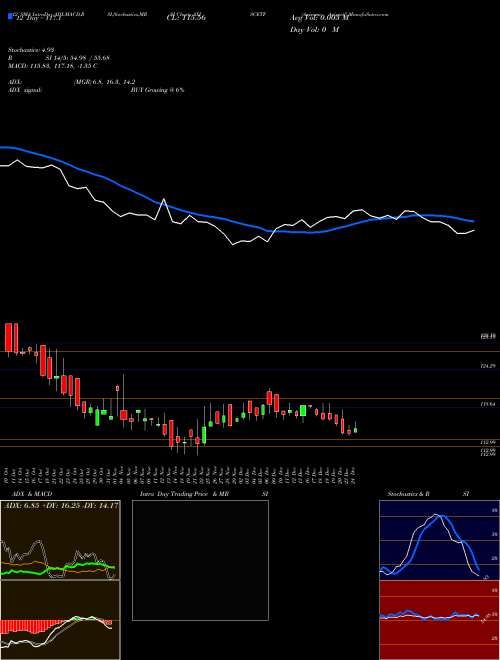Click the blue 12 Day legend square
The image size is (500, 660).
click(x=10, y=16)
